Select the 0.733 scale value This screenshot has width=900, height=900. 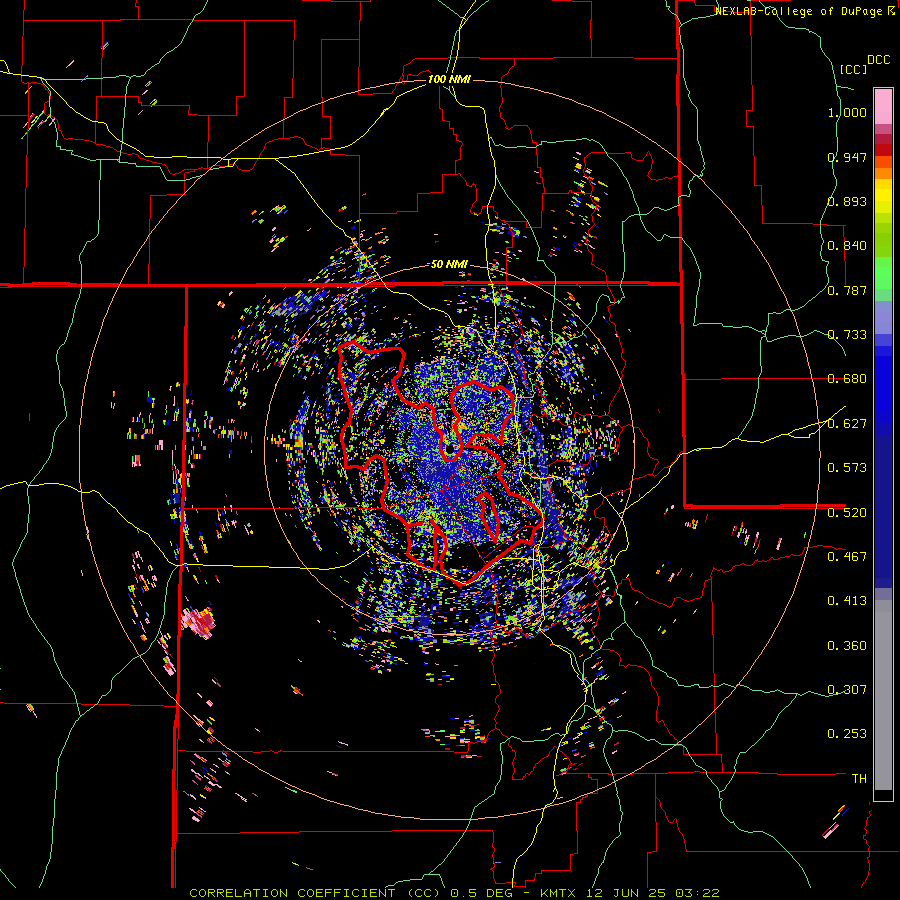click(x=847, y=335)
